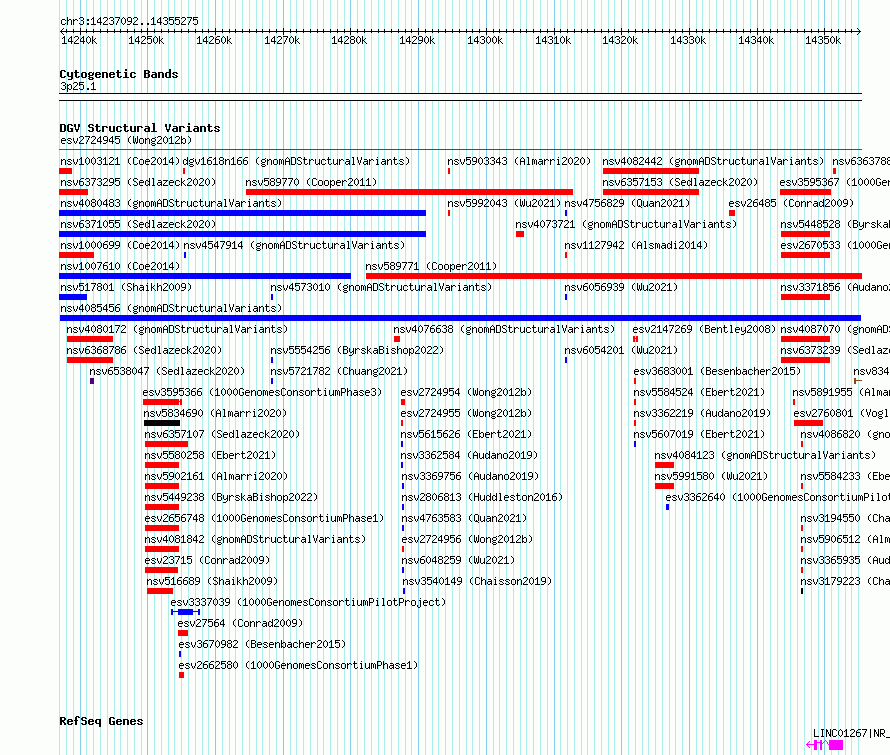Select nsv6054201 (Wu2021) label
This screenshot has height=755, width=890.
[621, 350]
